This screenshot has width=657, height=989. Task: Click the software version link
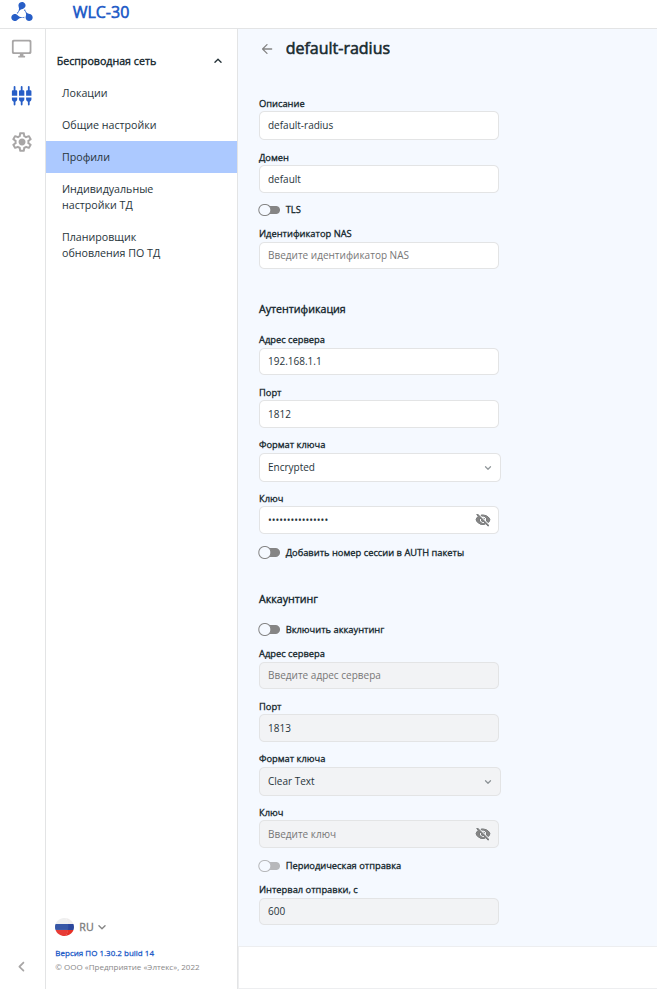[105, 953]
